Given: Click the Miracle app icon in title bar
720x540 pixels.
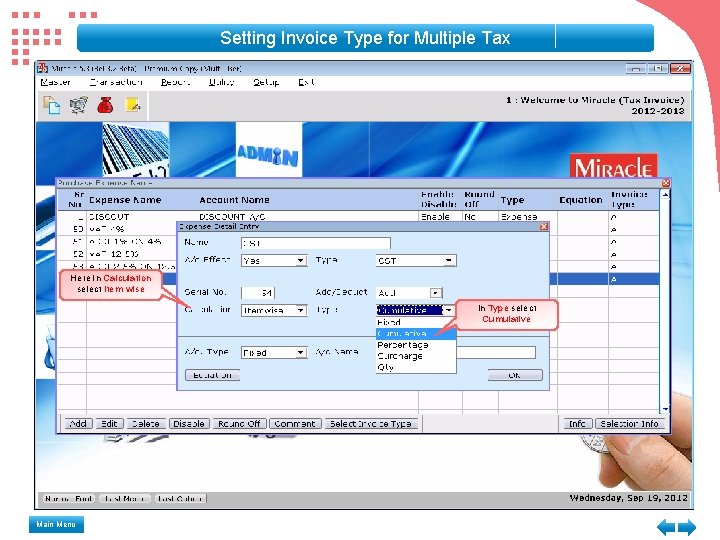Looking at the screenshot, I should (43, 68).
